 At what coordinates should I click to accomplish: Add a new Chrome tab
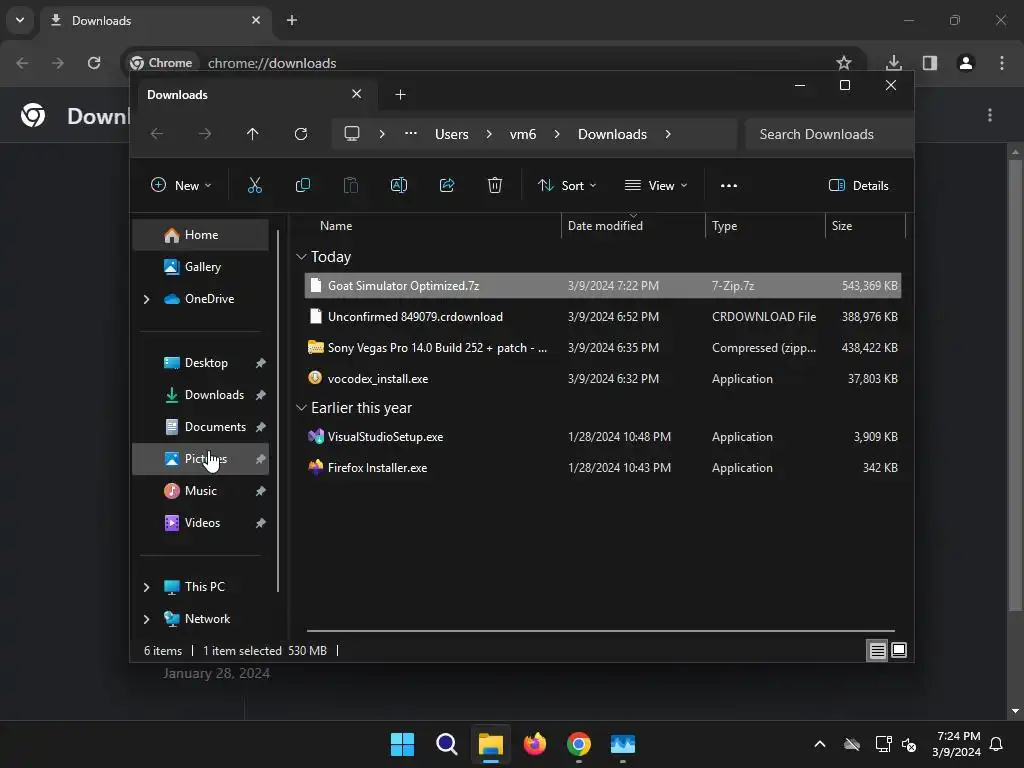(x=292, y=20)
